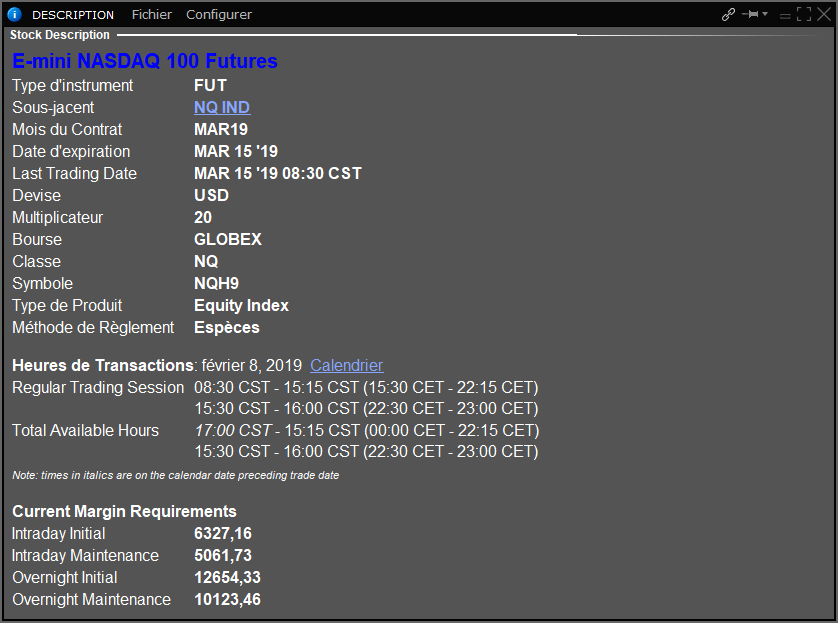The image size is (838, 623).
Task: Select the Current Margin Requirements heading
Action: 124,511
